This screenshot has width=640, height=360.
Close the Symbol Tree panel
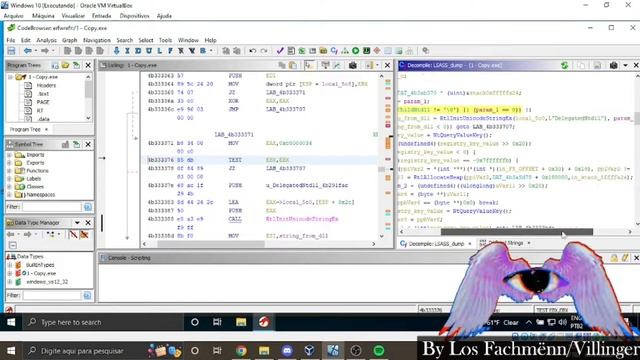tap(88, 144)
